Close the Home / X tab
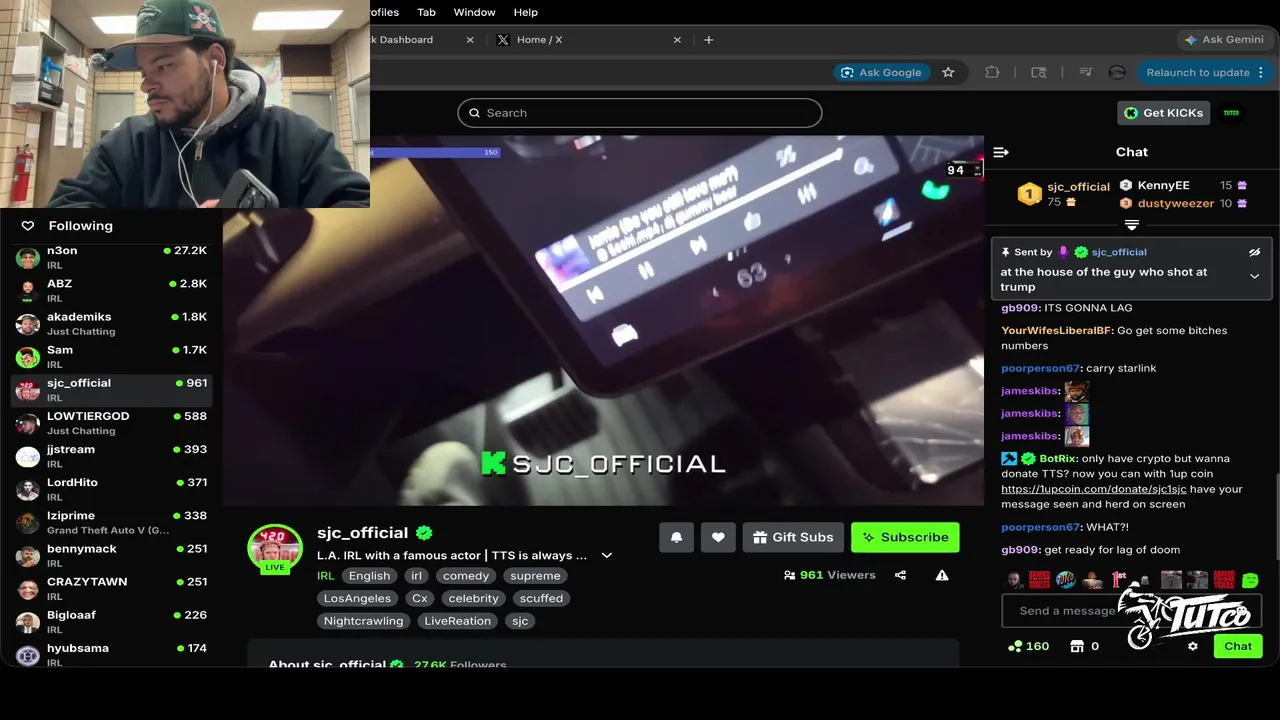Viewport: 1280px width, 720px height. pos(677,40)
